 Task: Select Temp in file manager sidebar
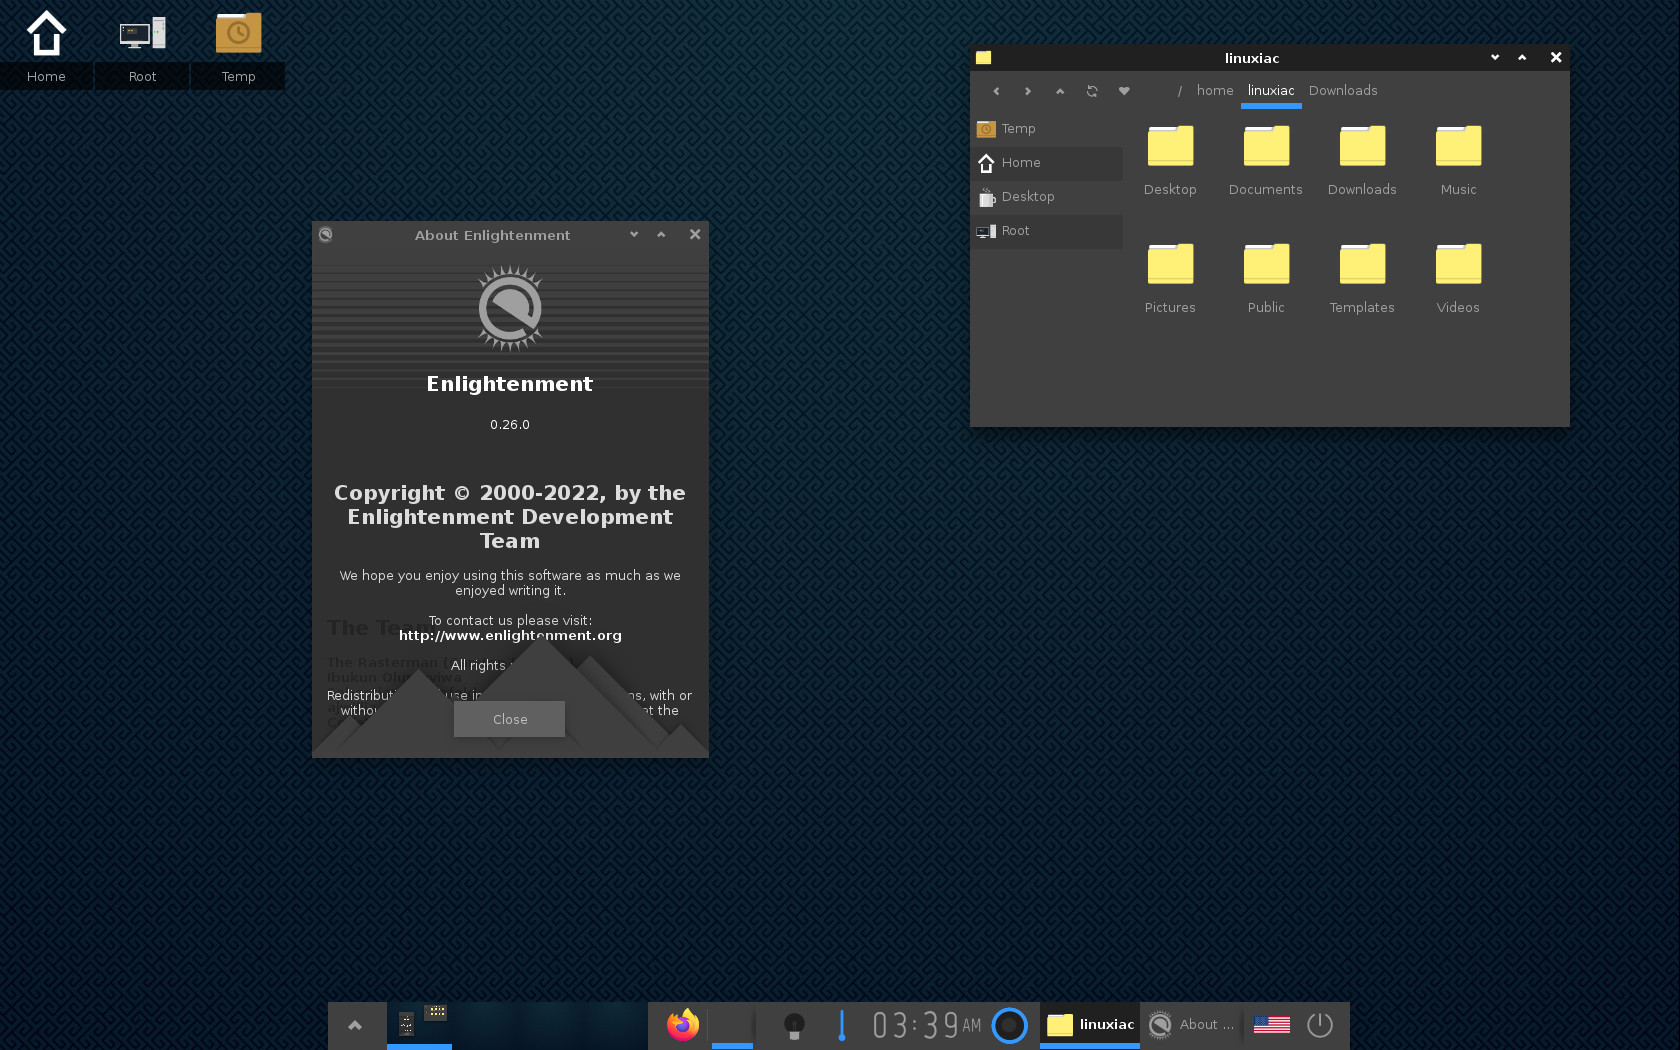coord(1047,129)
